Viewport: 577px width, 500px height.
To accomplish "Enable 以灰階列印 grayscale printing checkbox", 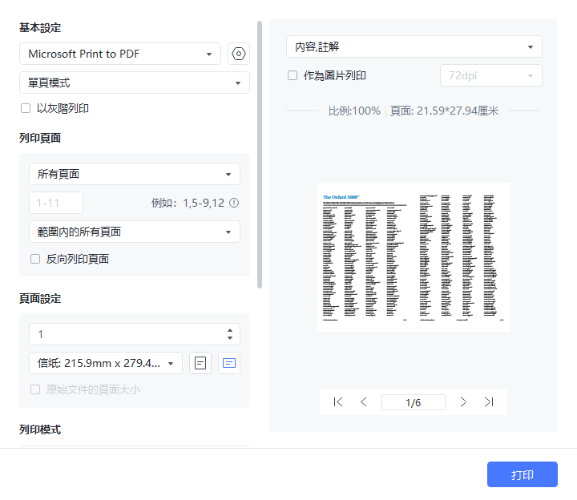I will click(26, 108).
